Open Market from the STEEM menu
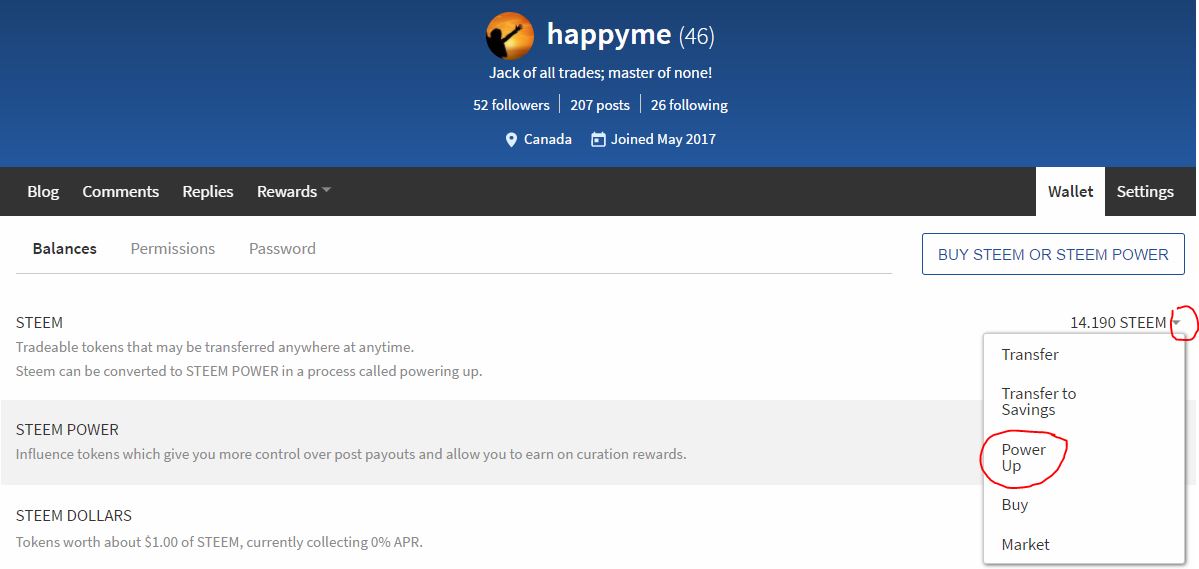The width and height of the screenshot is (1199, 569). click(1084, 545)
